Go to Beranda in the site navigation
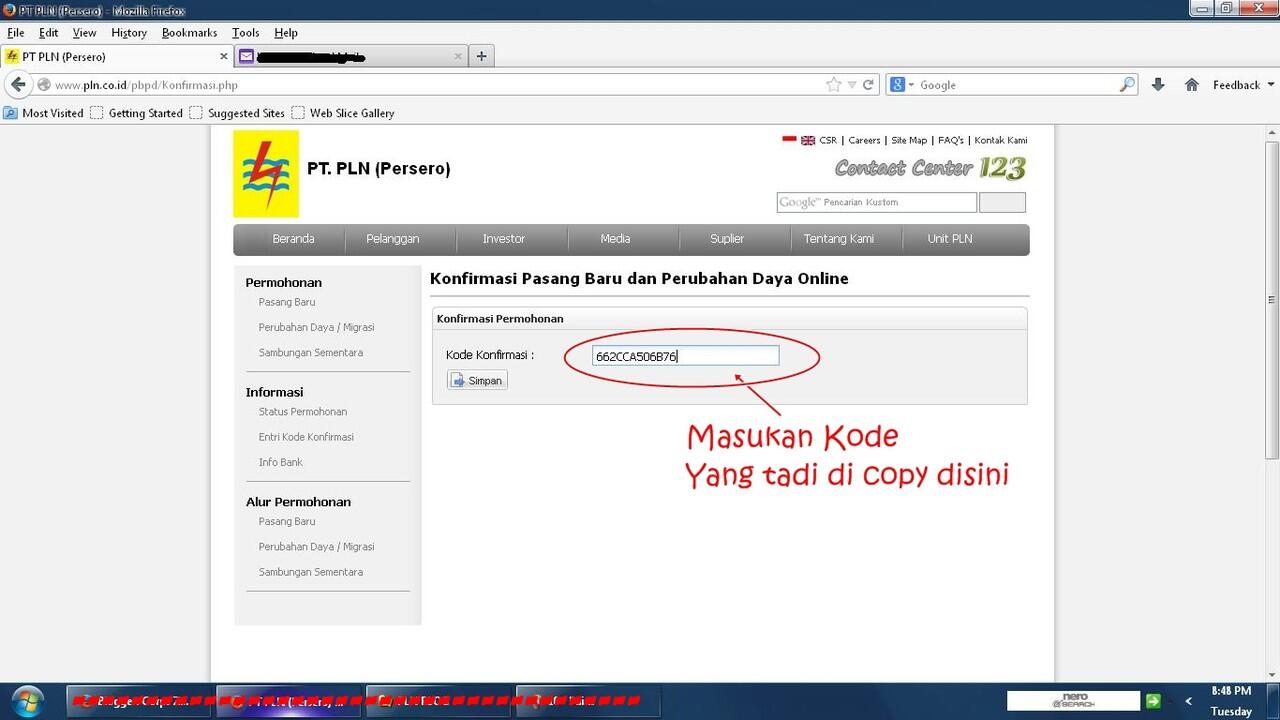1280x720 pixels. point(293,239)
